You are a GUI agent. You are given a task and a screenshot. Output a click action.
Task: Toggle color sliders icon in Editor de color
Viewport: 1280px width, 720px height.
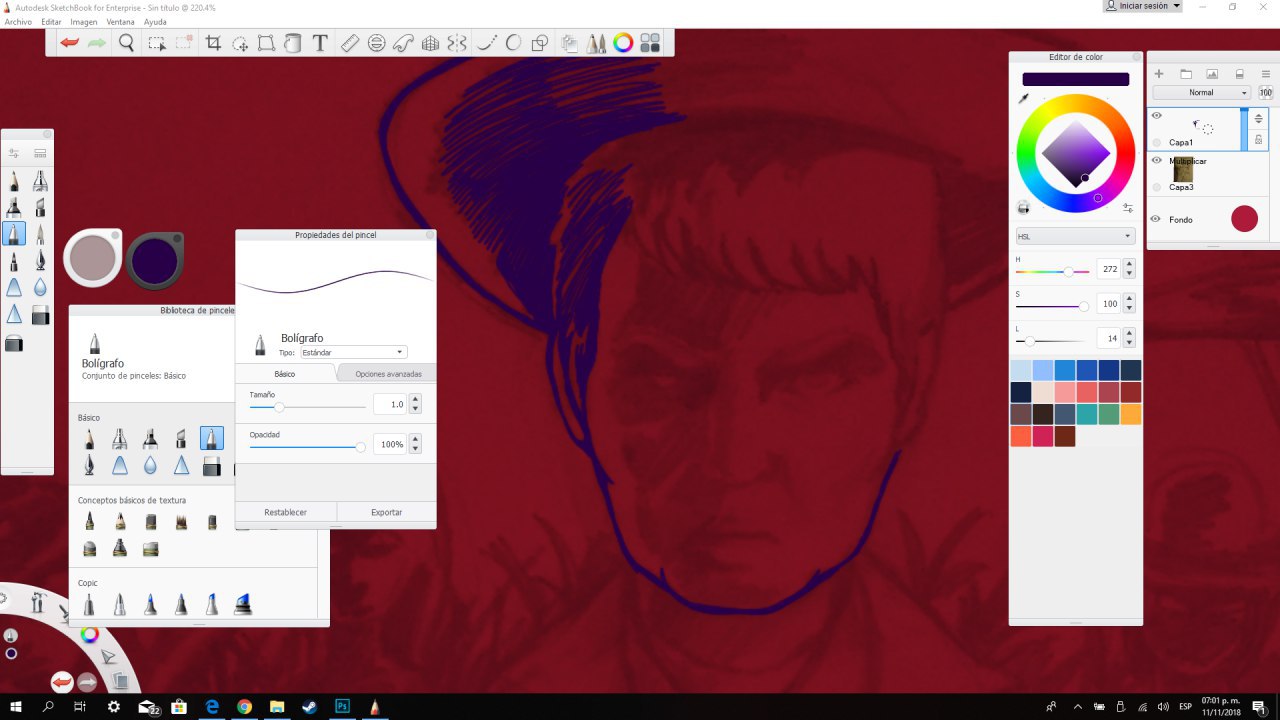(1128, 208)
